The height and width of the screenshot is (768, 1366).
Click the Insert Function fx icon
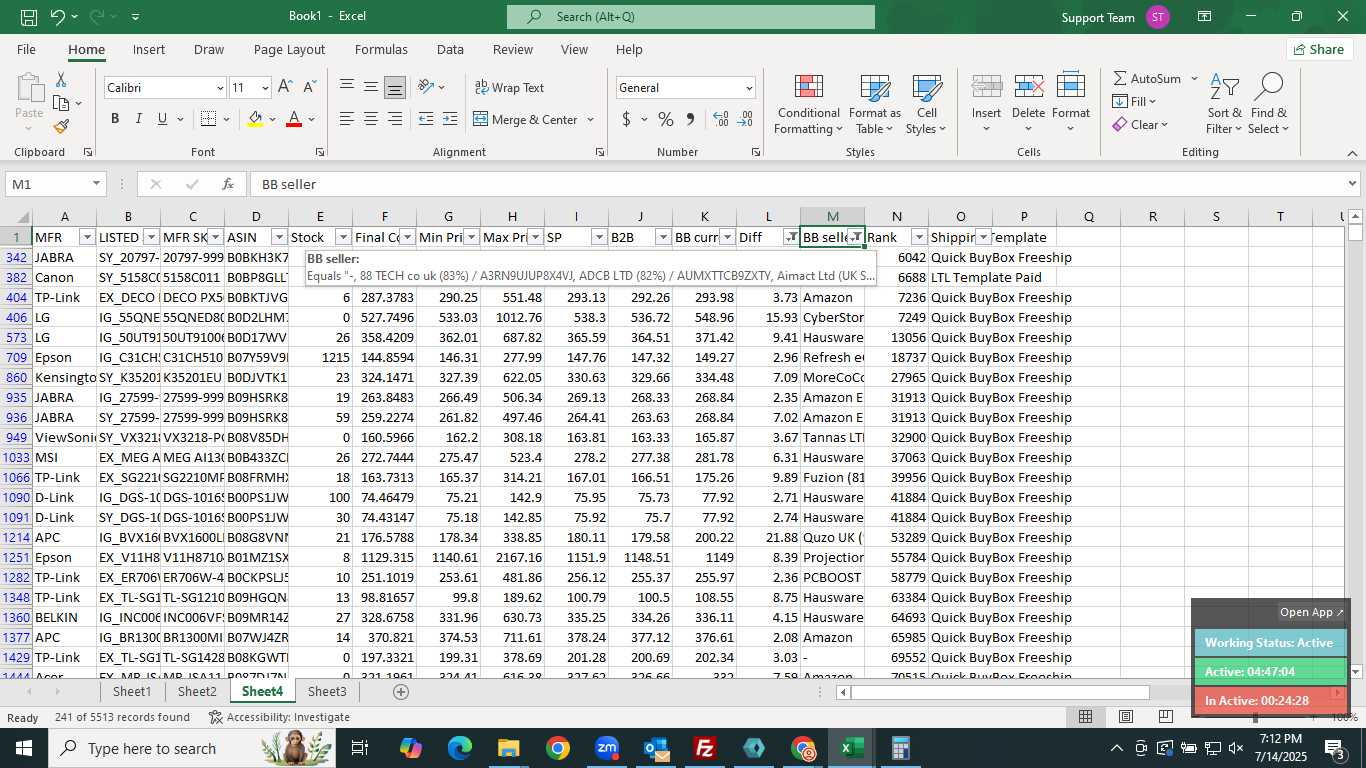(228, 184)
